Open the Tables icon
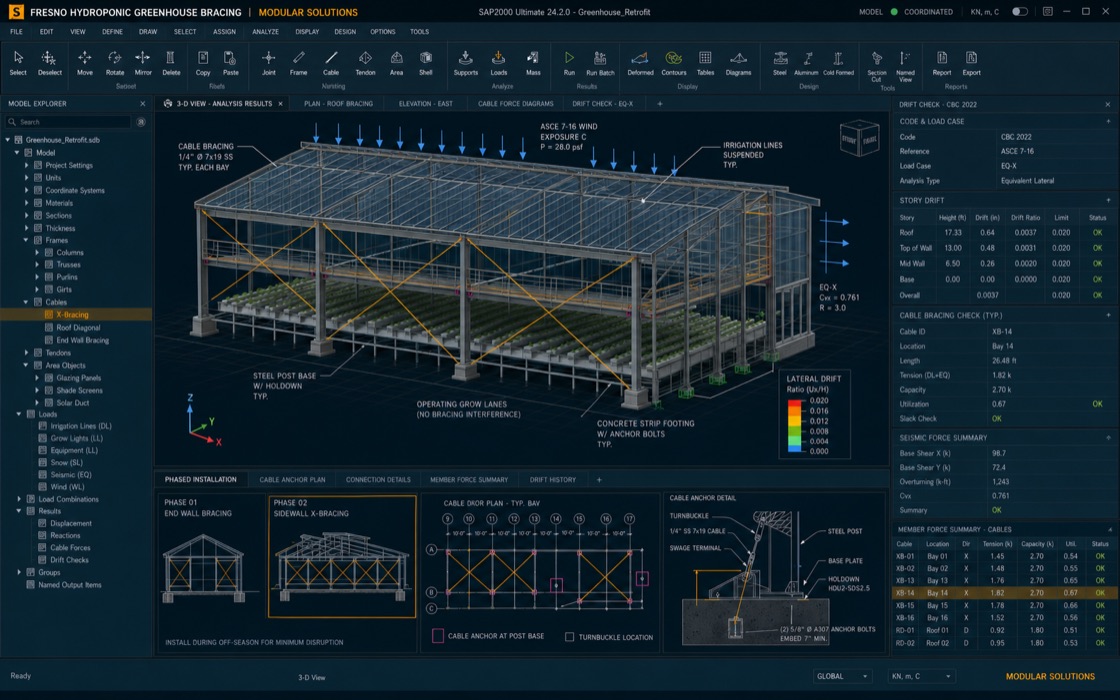Image resolution: width=1120 pixels, height=700 pixels. tap(705, 63)
